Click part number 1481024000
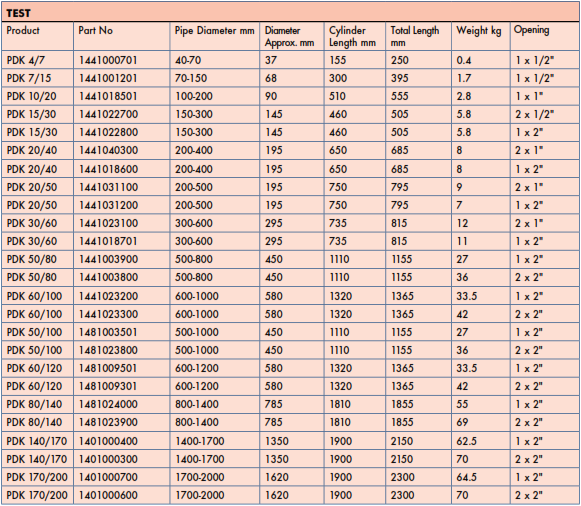The width and height of the screenshot is (581, 506). click(108, 404)
